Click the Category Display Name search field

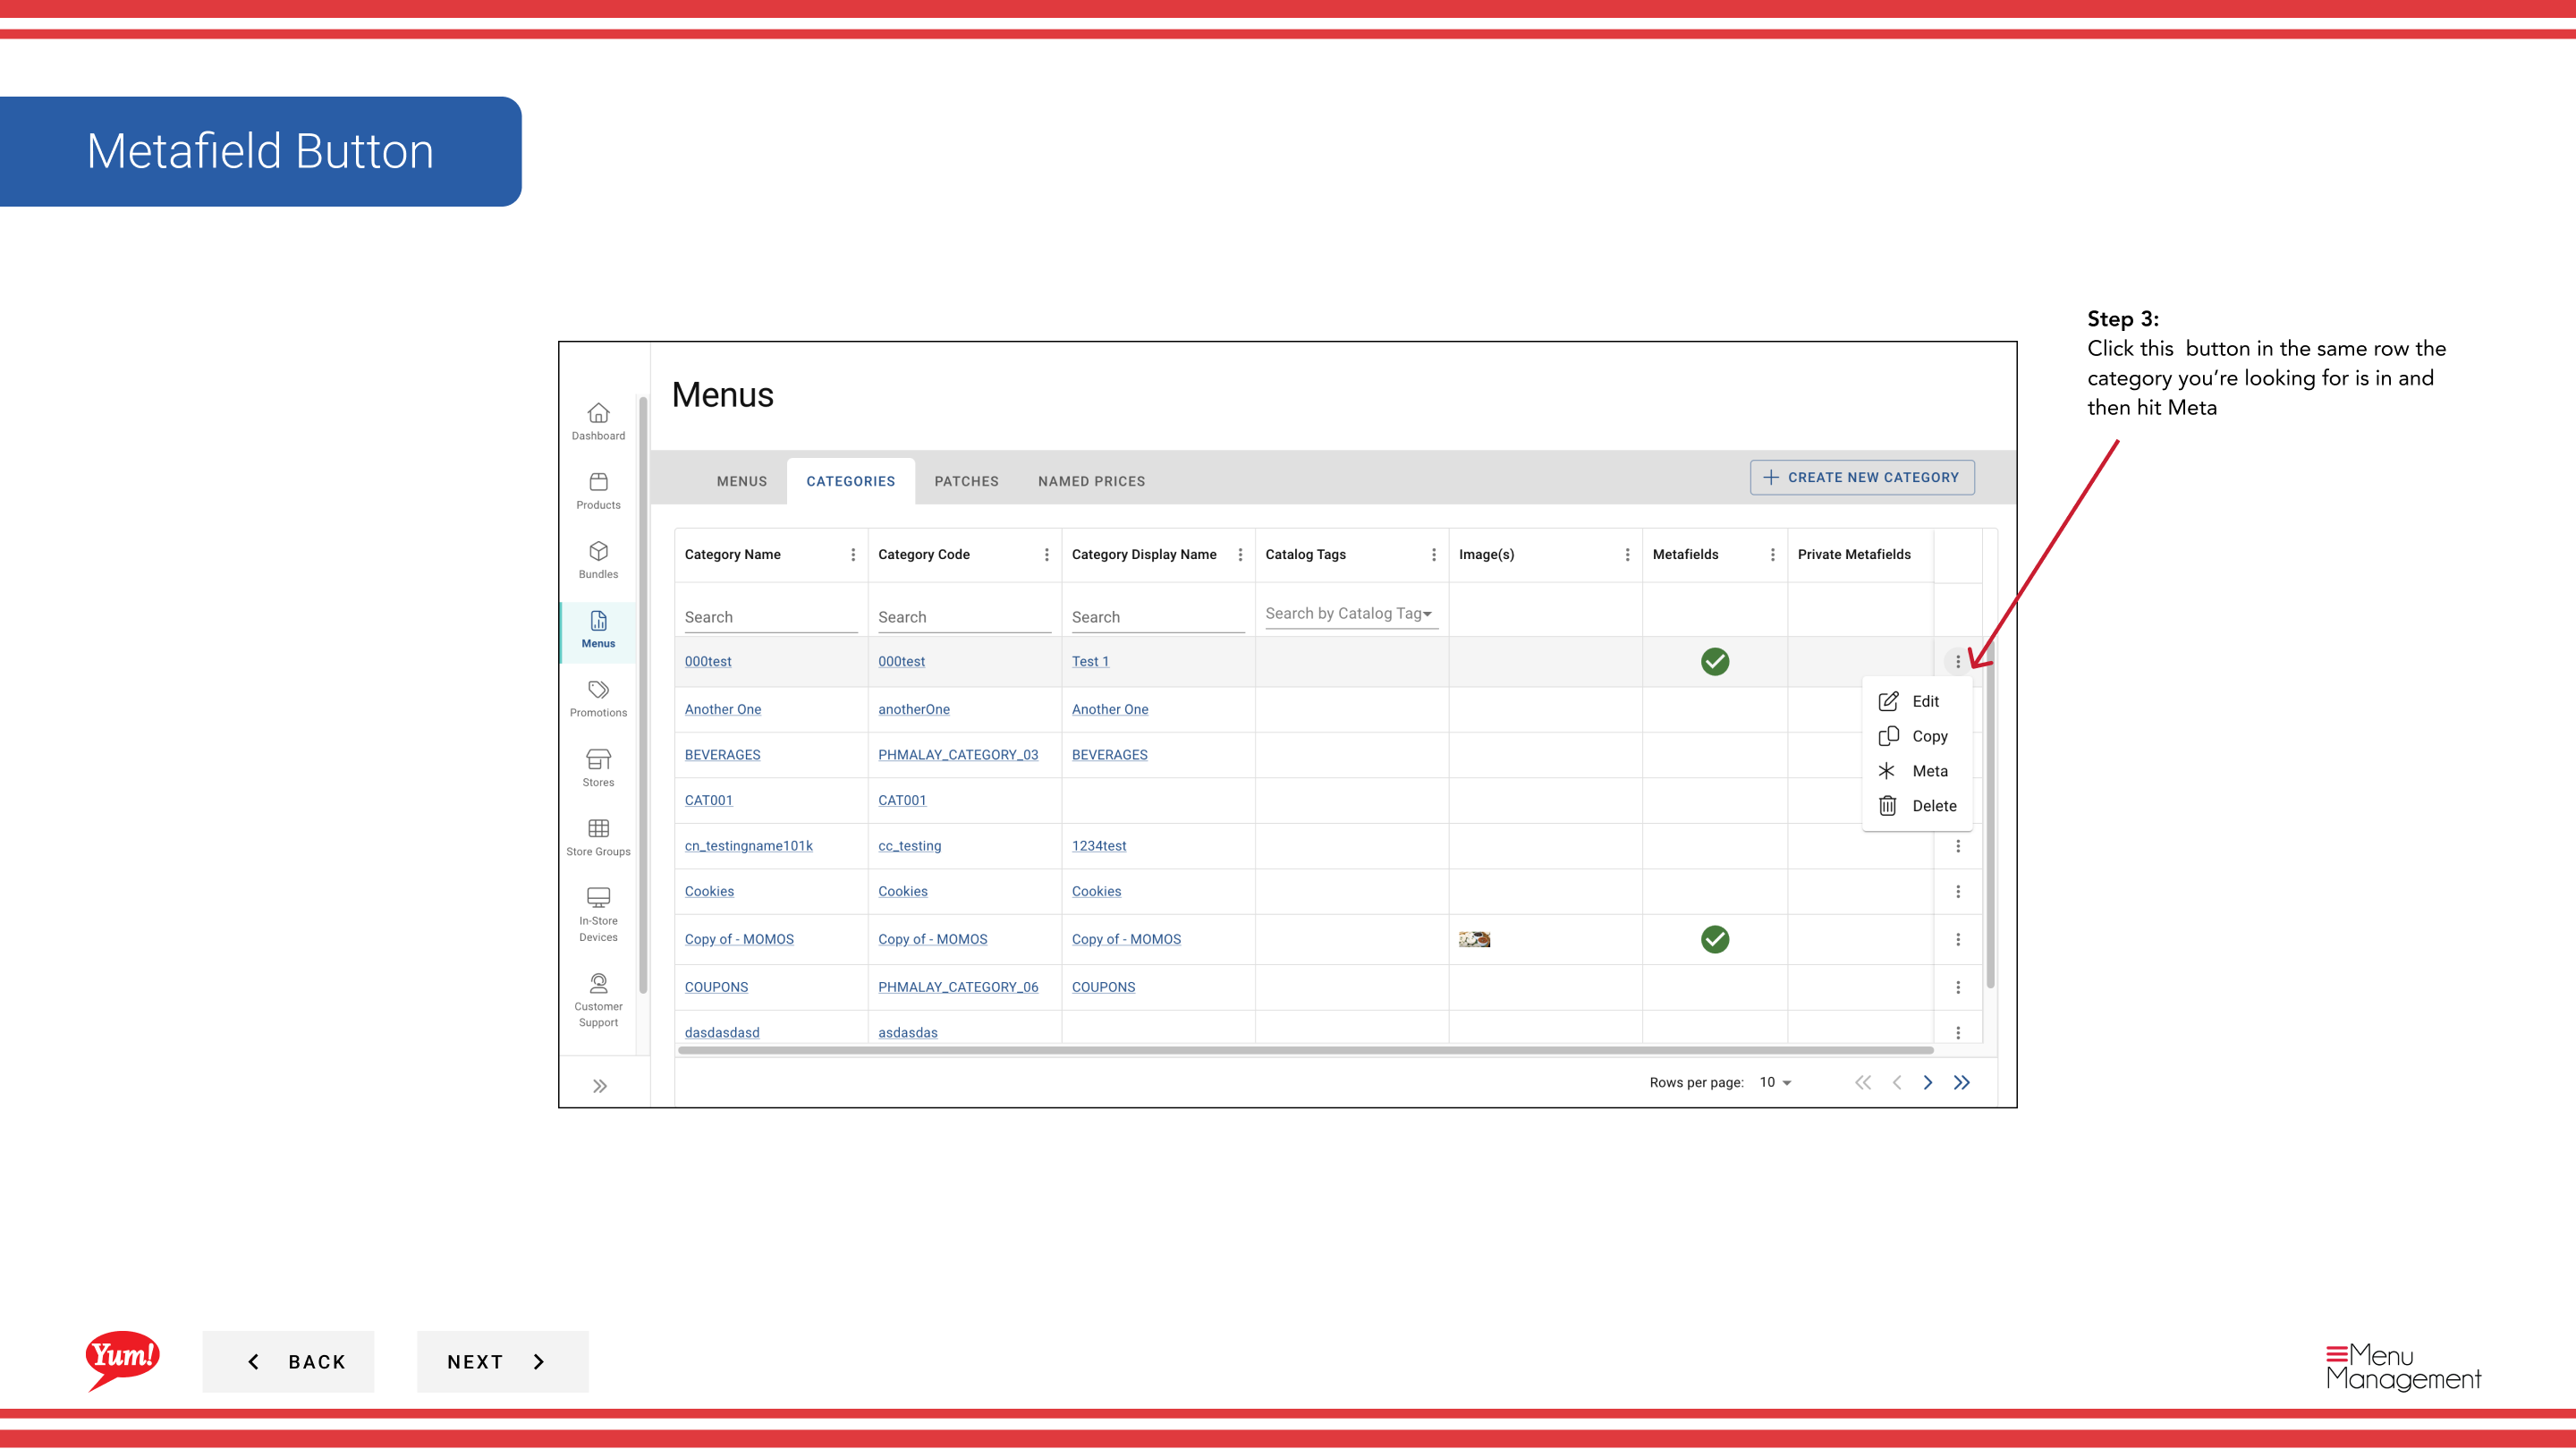pos(1158,617)
